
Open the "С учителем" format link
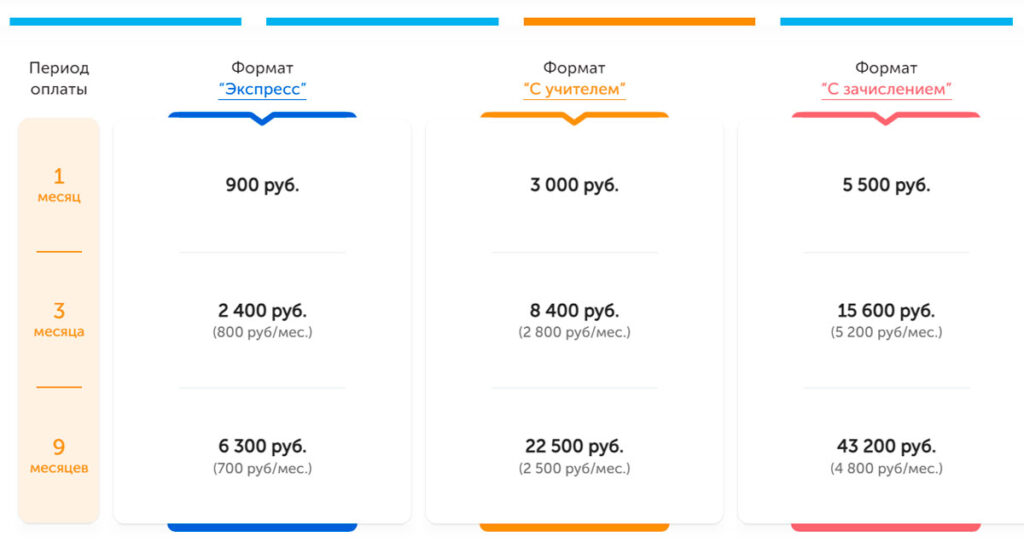pos(574,89)
